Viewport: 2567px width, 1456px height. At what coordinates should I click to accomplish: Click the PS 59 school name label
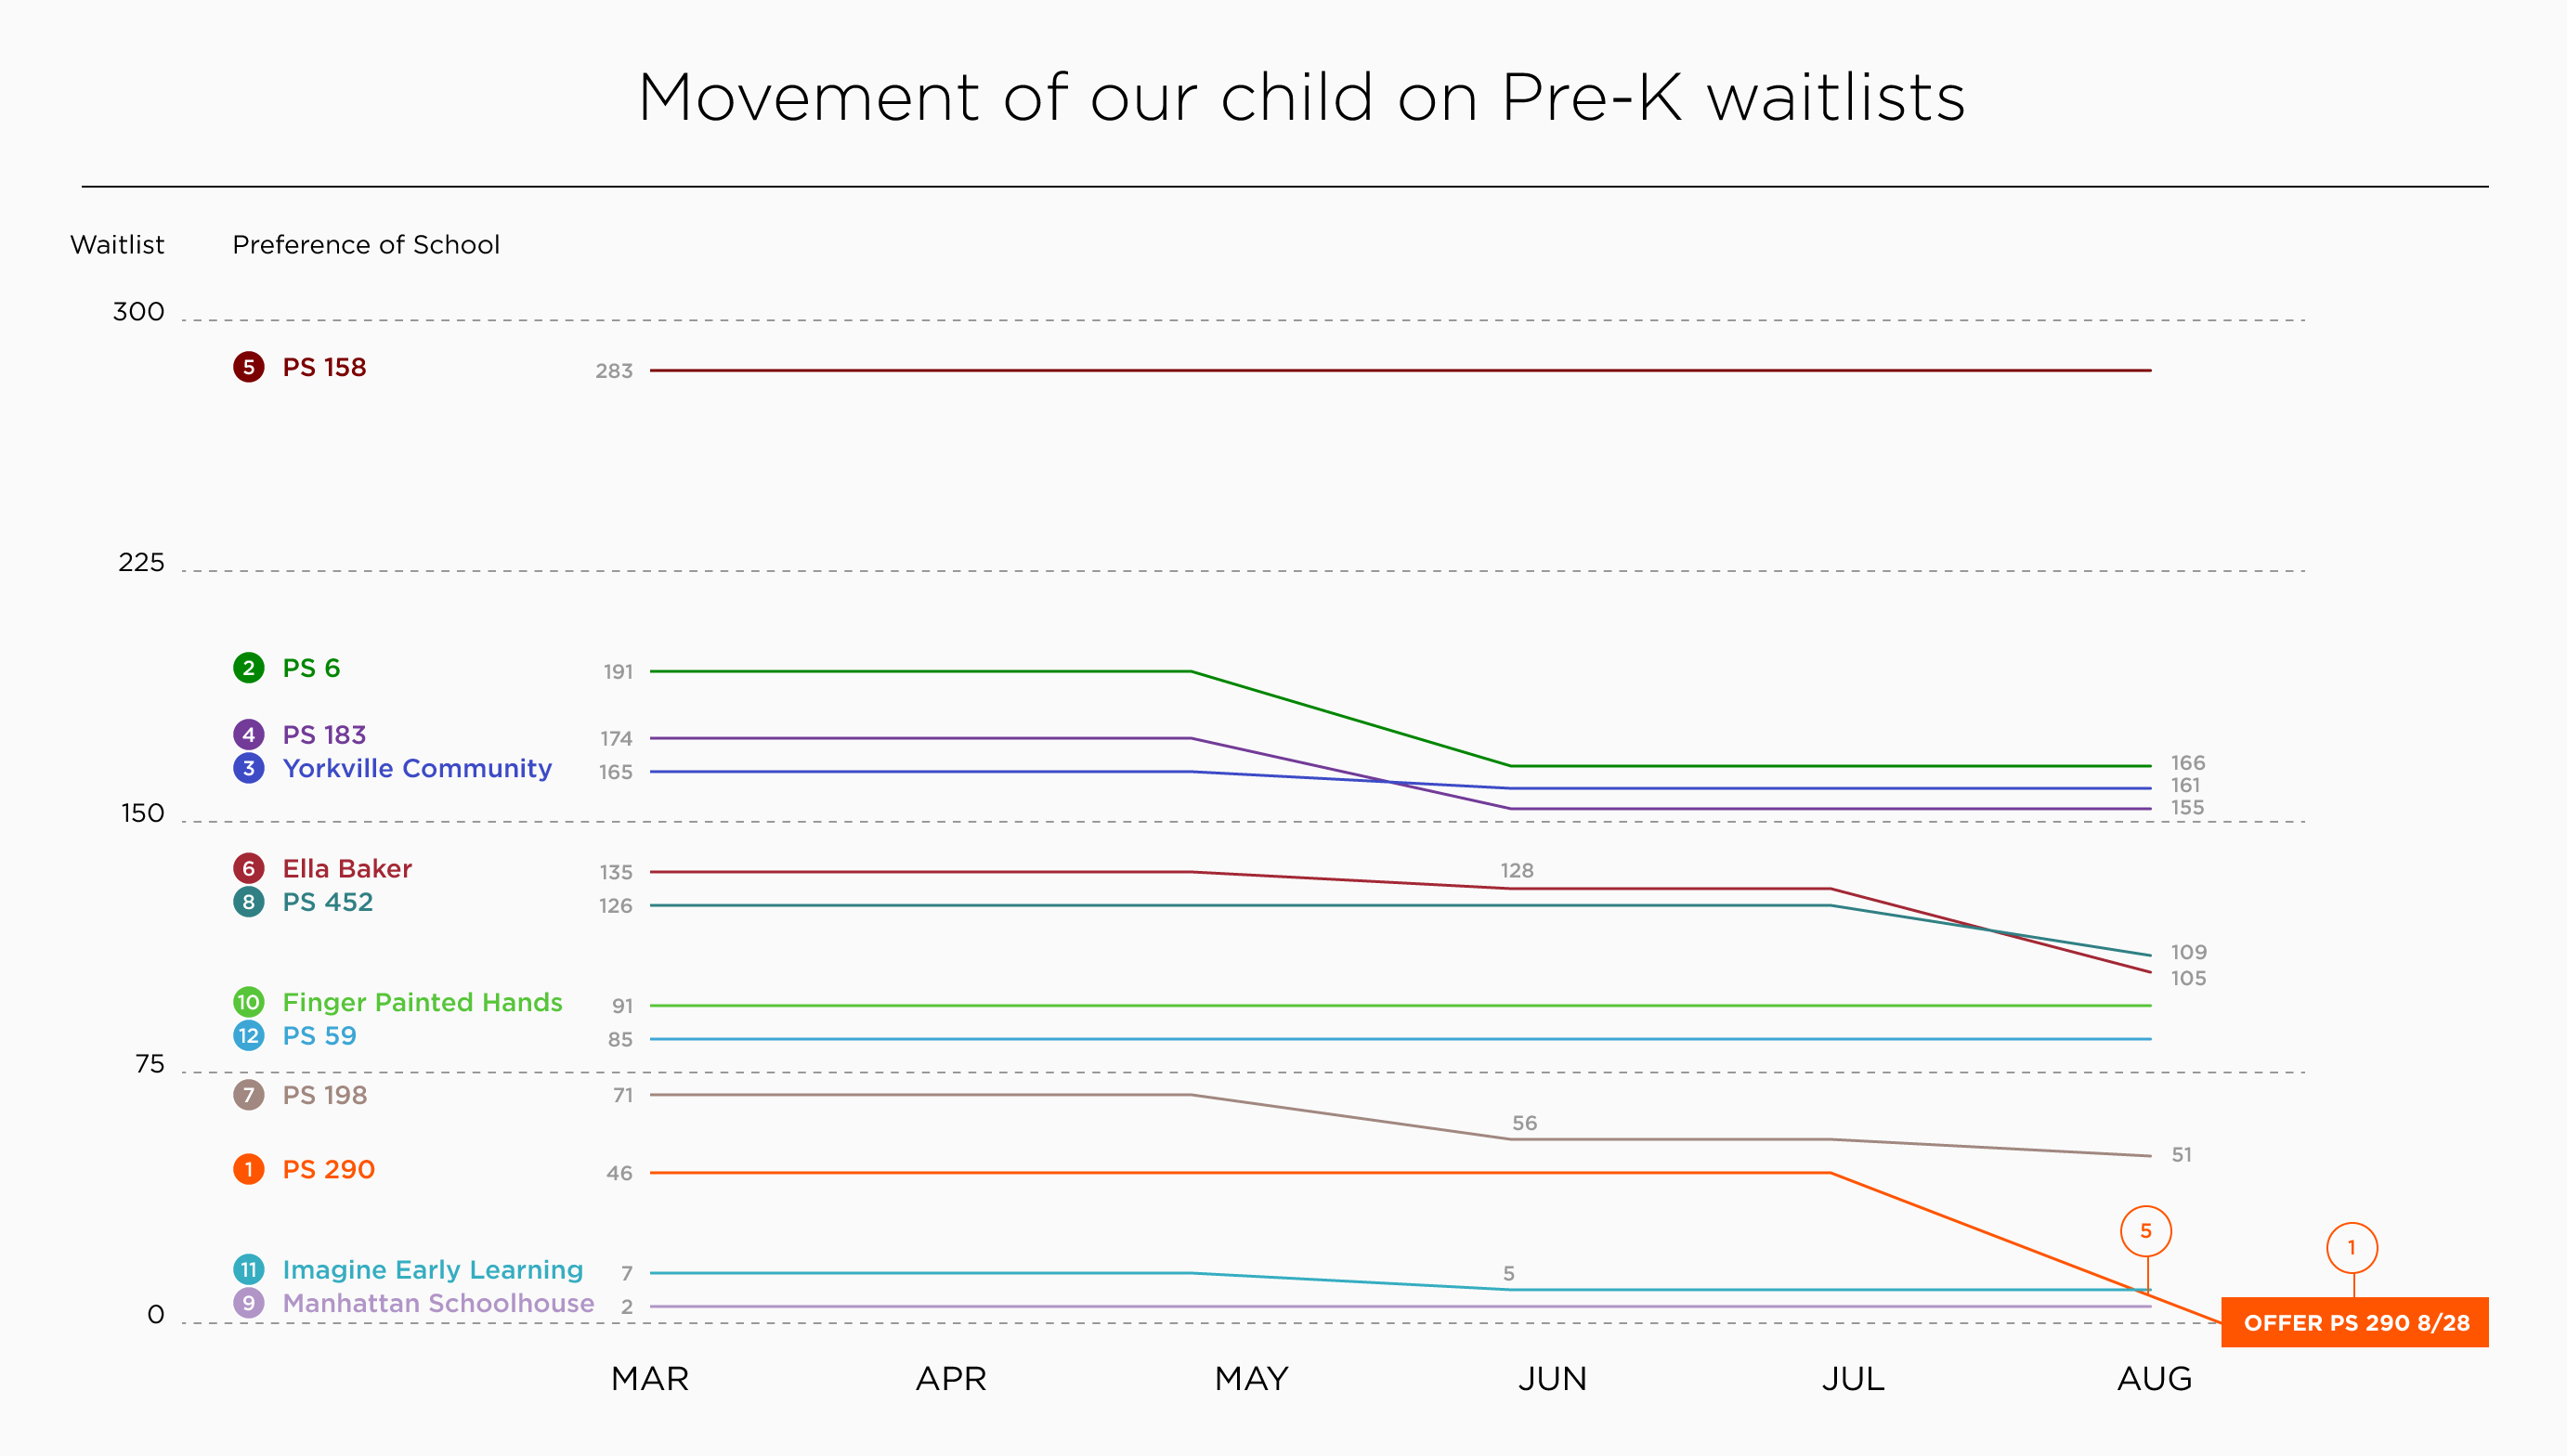319,1036
